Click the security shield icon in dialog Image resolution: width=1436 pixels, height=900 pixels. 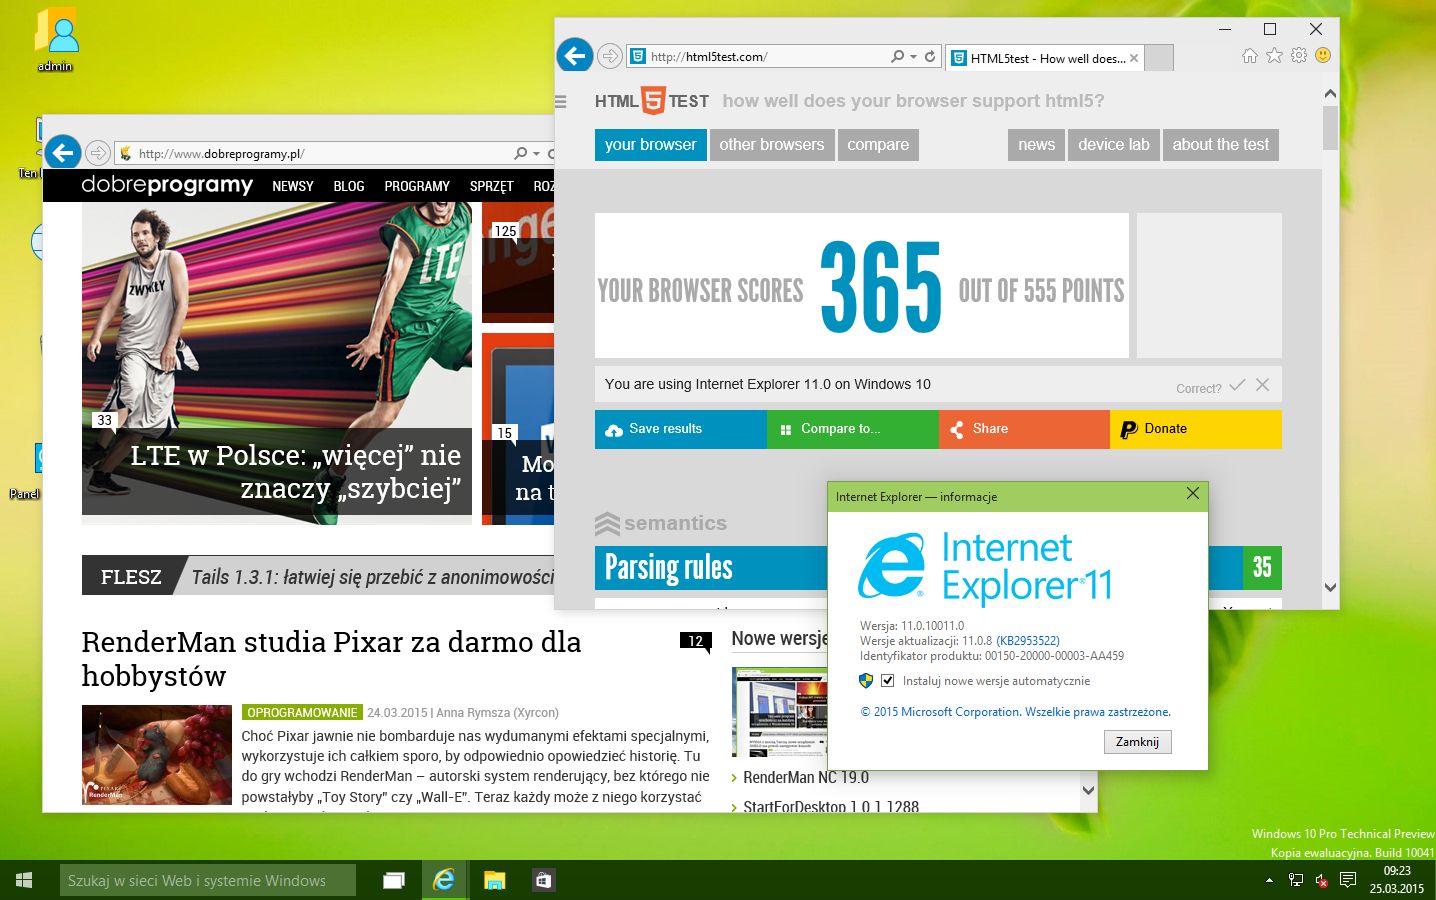pyautogui.click(x=866, y=681)
